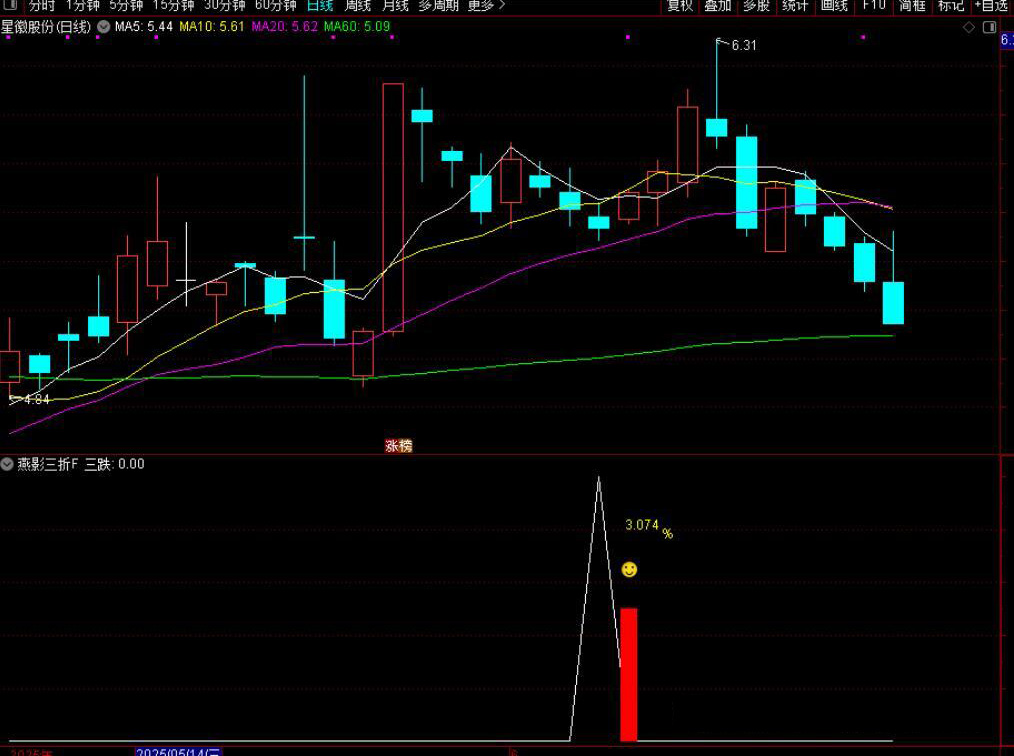This screenshot has height=756, width=1014.
Task: Click the red indicator bar in sub-chart
Action: tap(628, 674)
